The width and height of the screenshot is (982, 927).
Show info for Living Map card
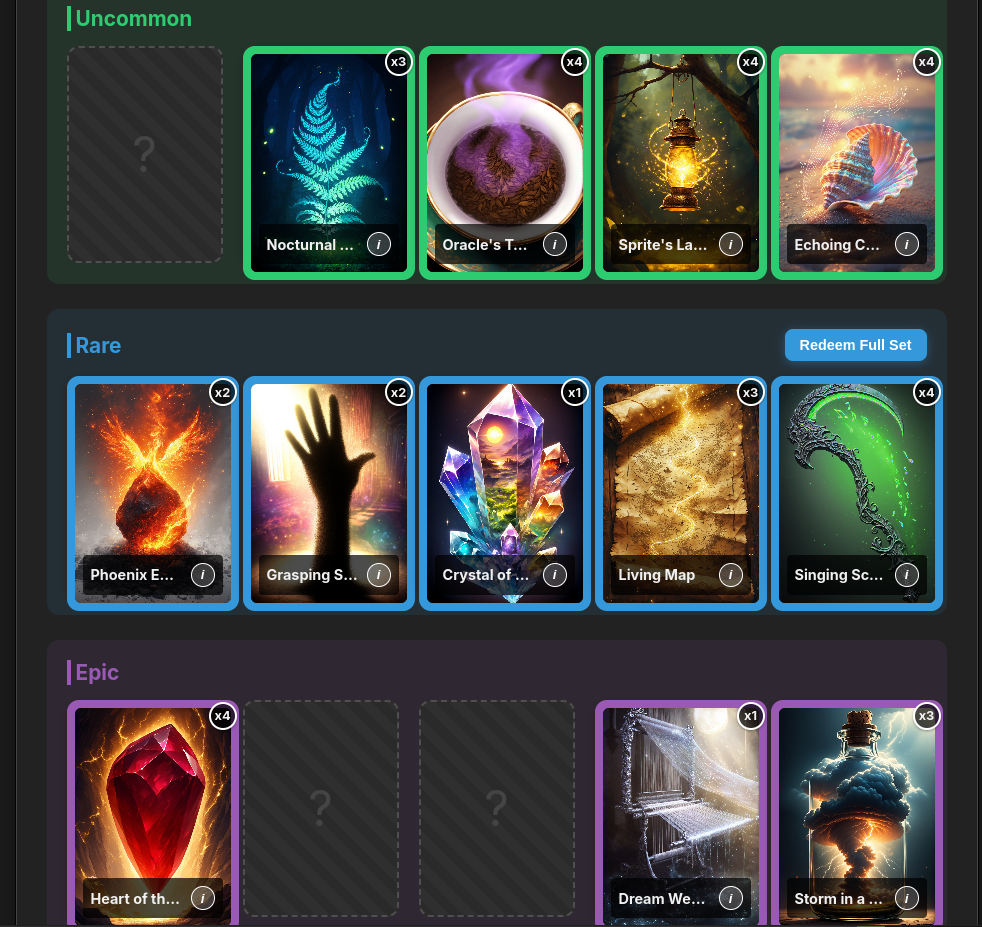click(x=730, y=574)
